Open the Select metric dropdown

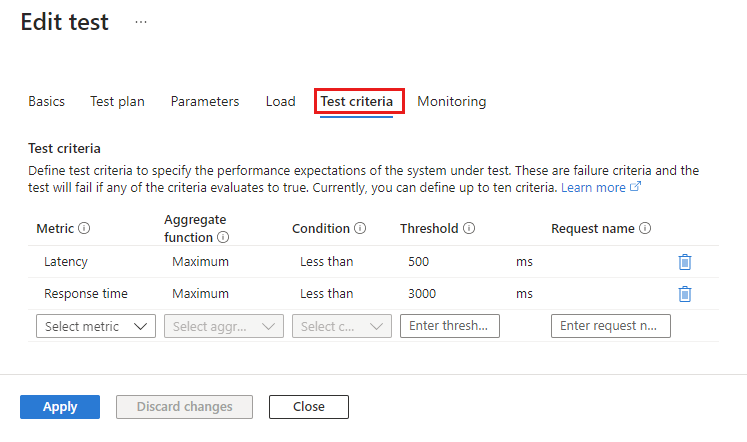[x=96, y=326]
